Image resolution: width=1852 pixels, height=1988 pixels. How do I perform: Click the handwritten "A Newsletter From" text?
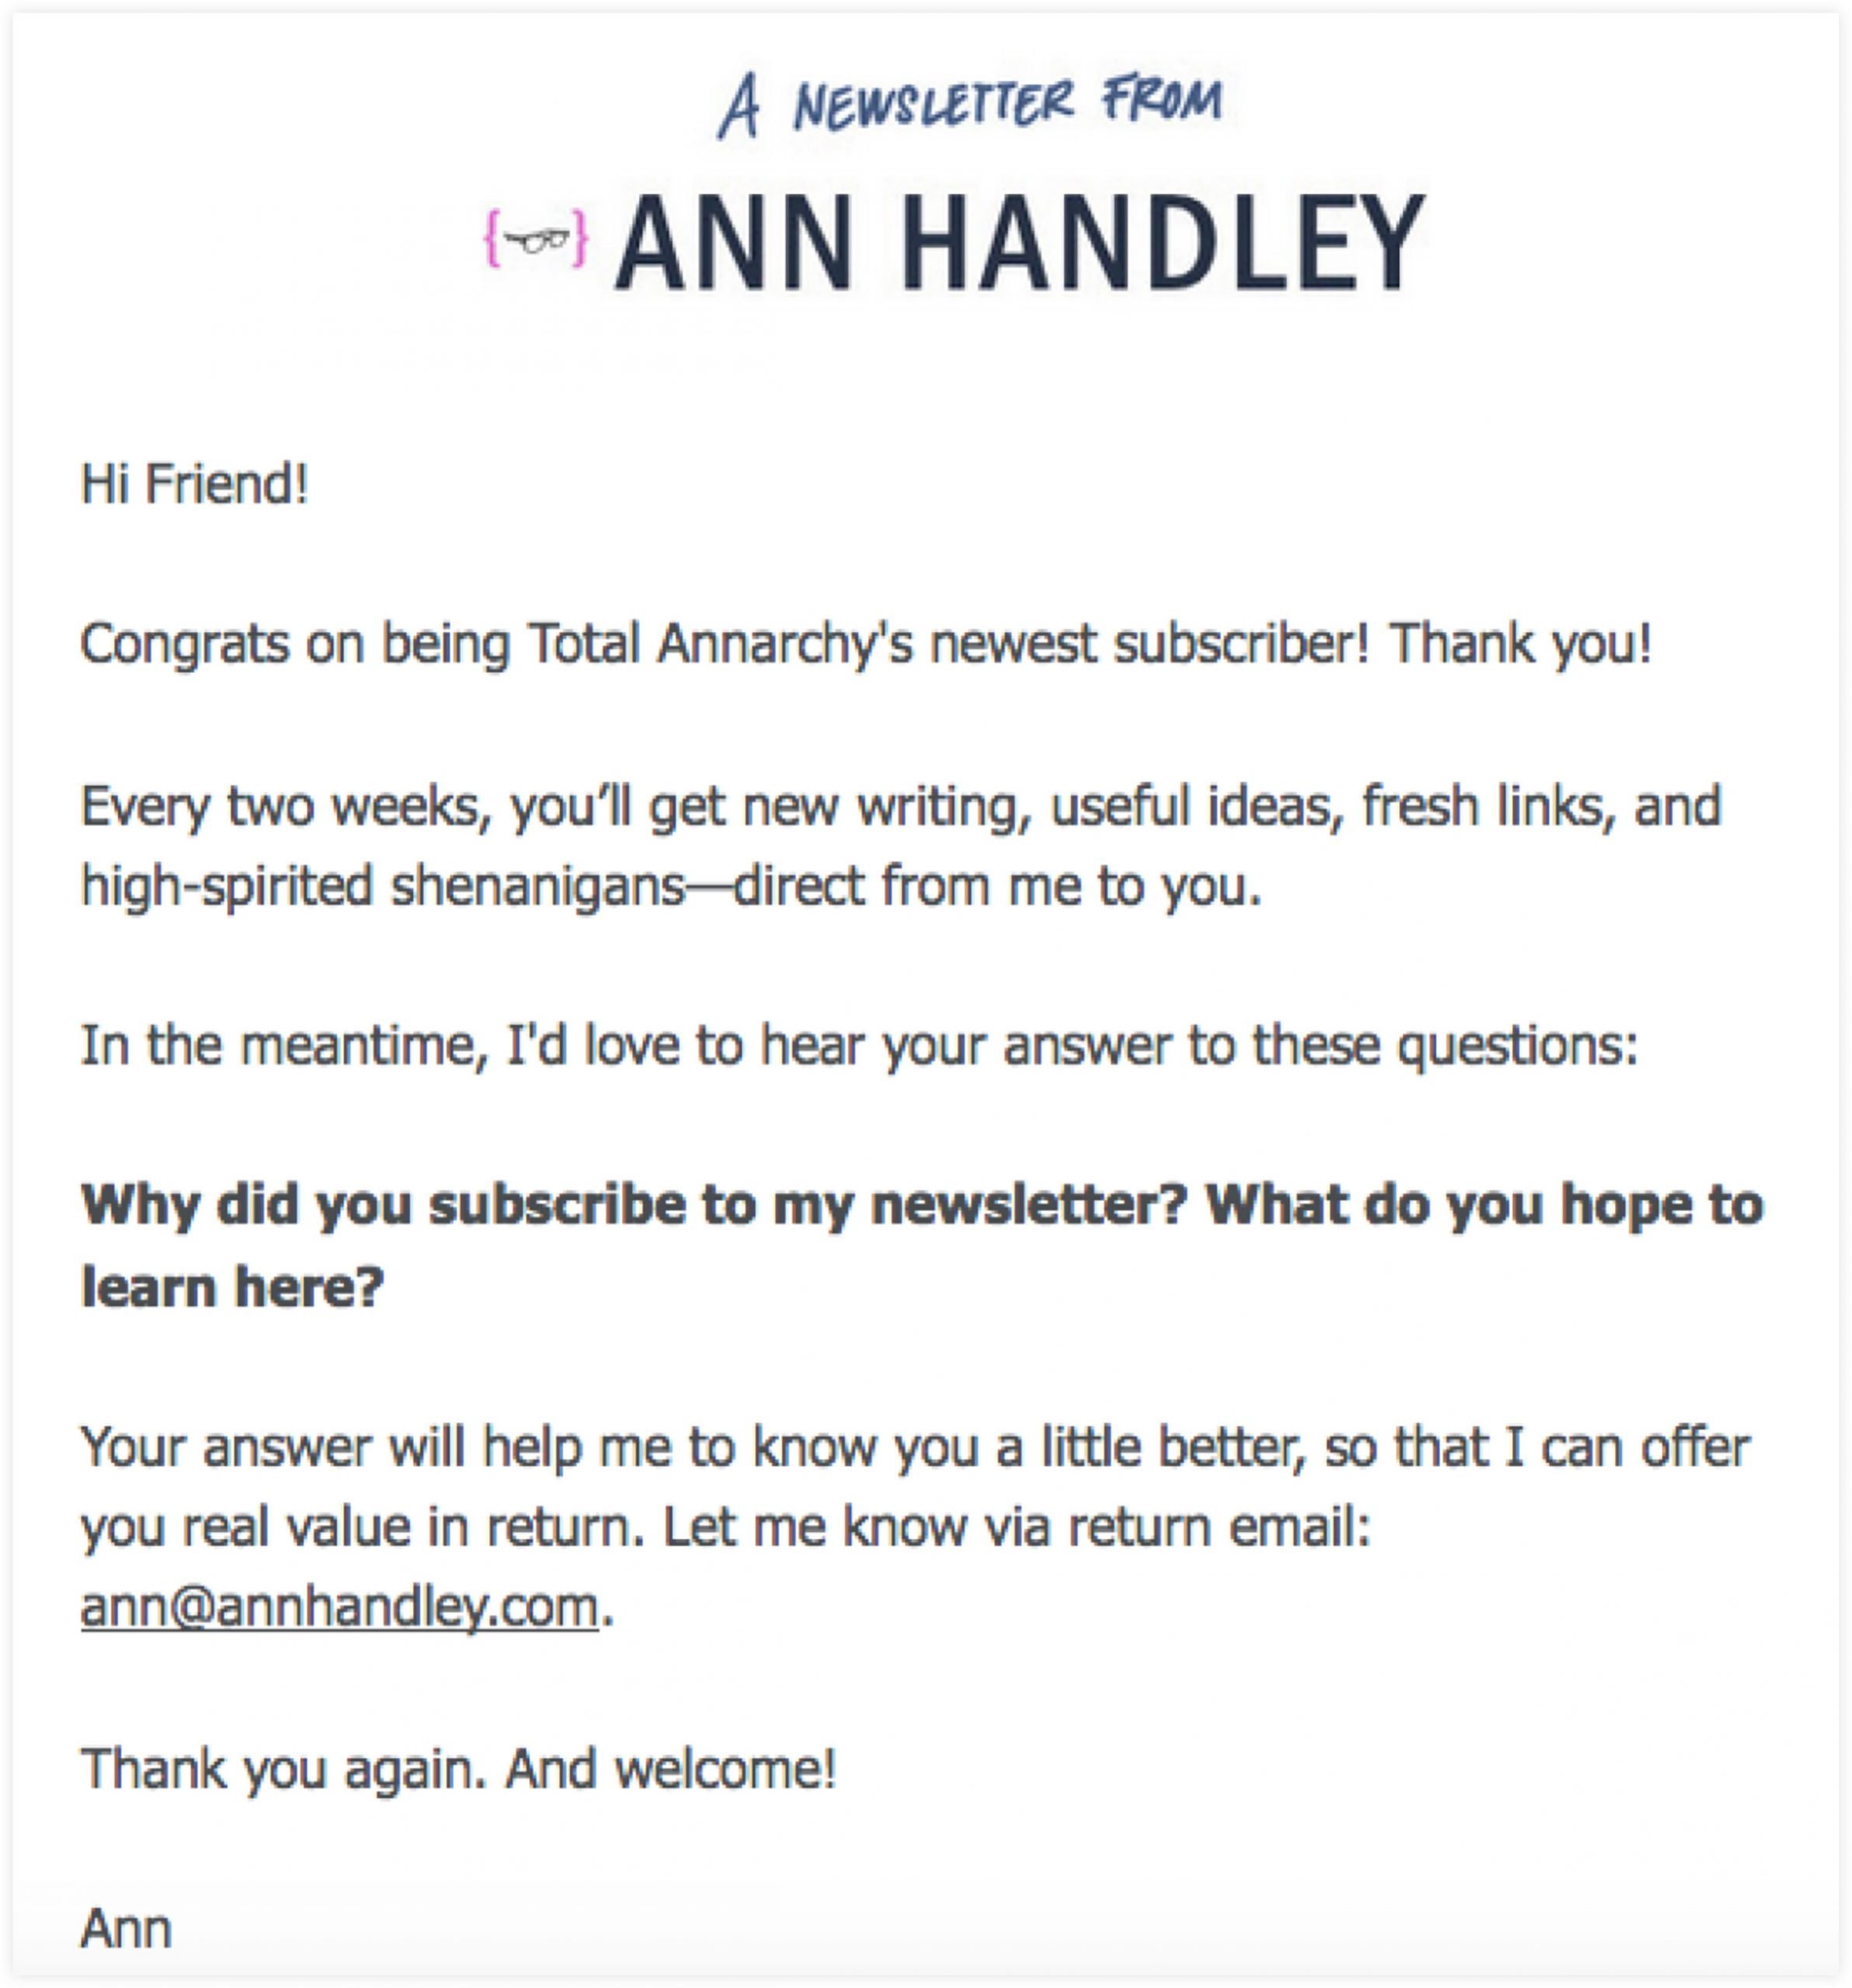pyautogui.click(x=969, y=106)
